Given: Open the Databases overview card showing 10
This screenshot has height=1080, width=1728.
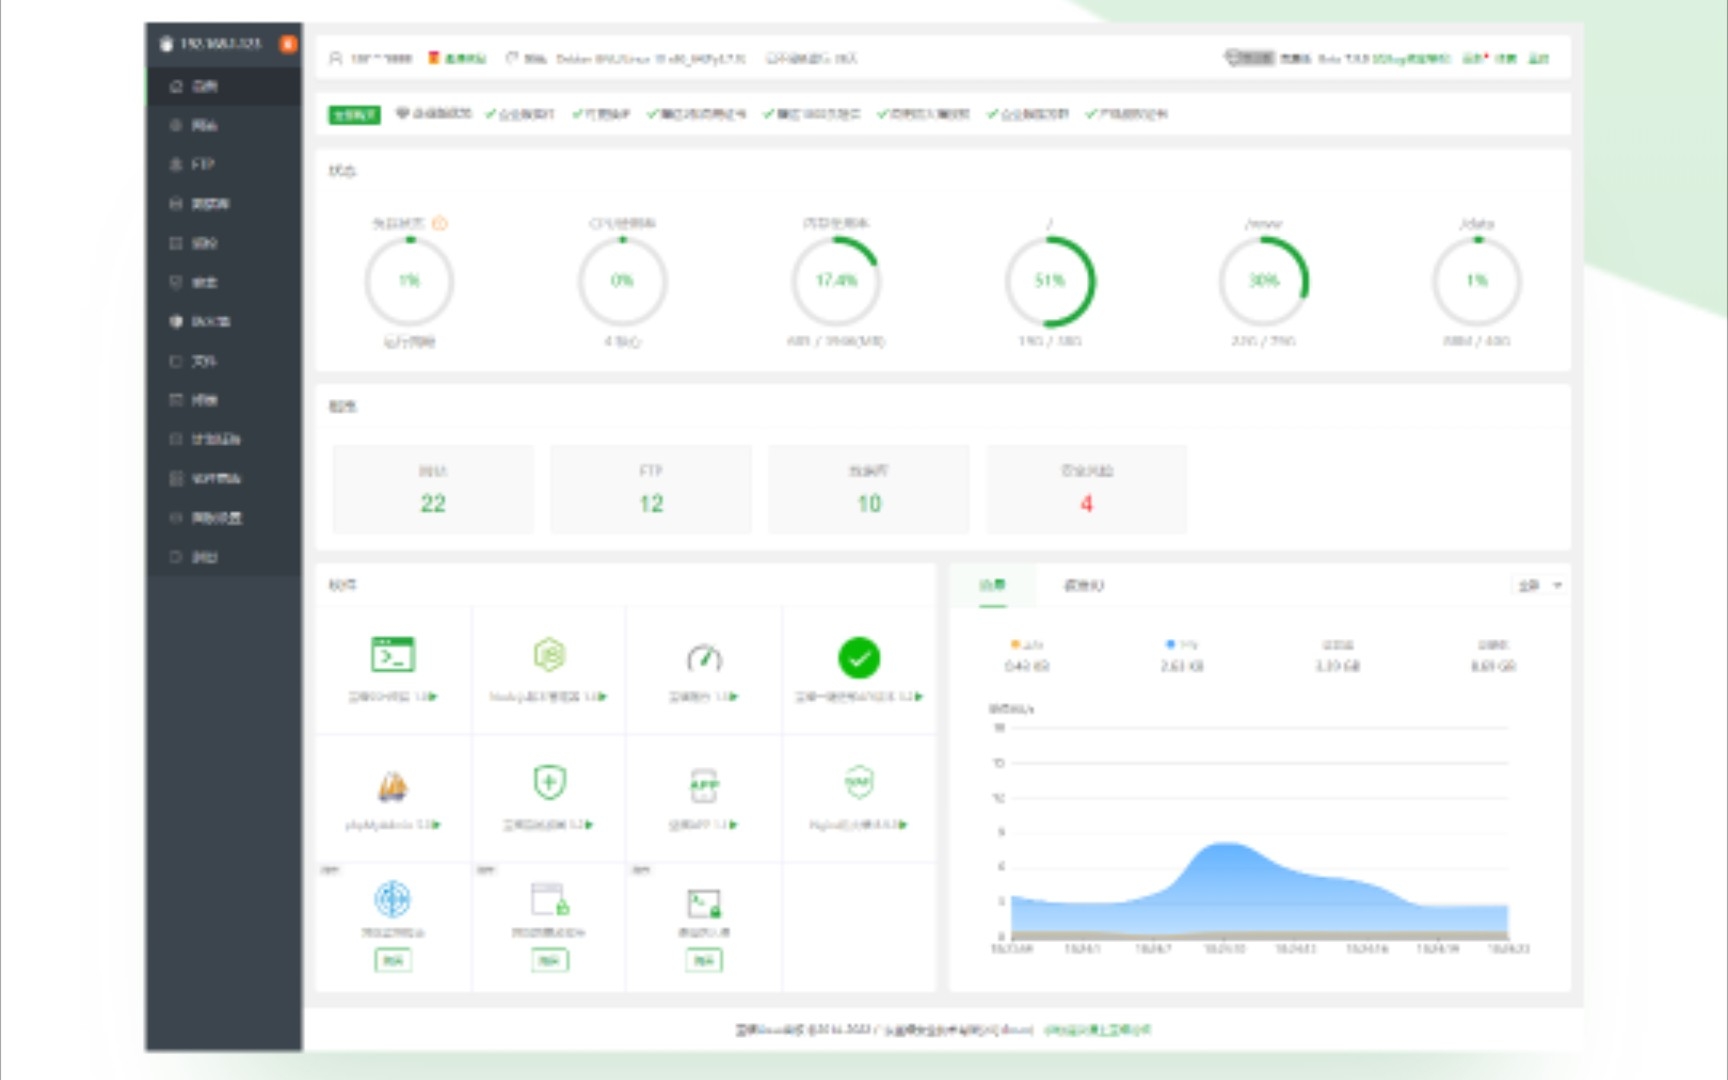Looking at the screenshot, I should 869,489.
